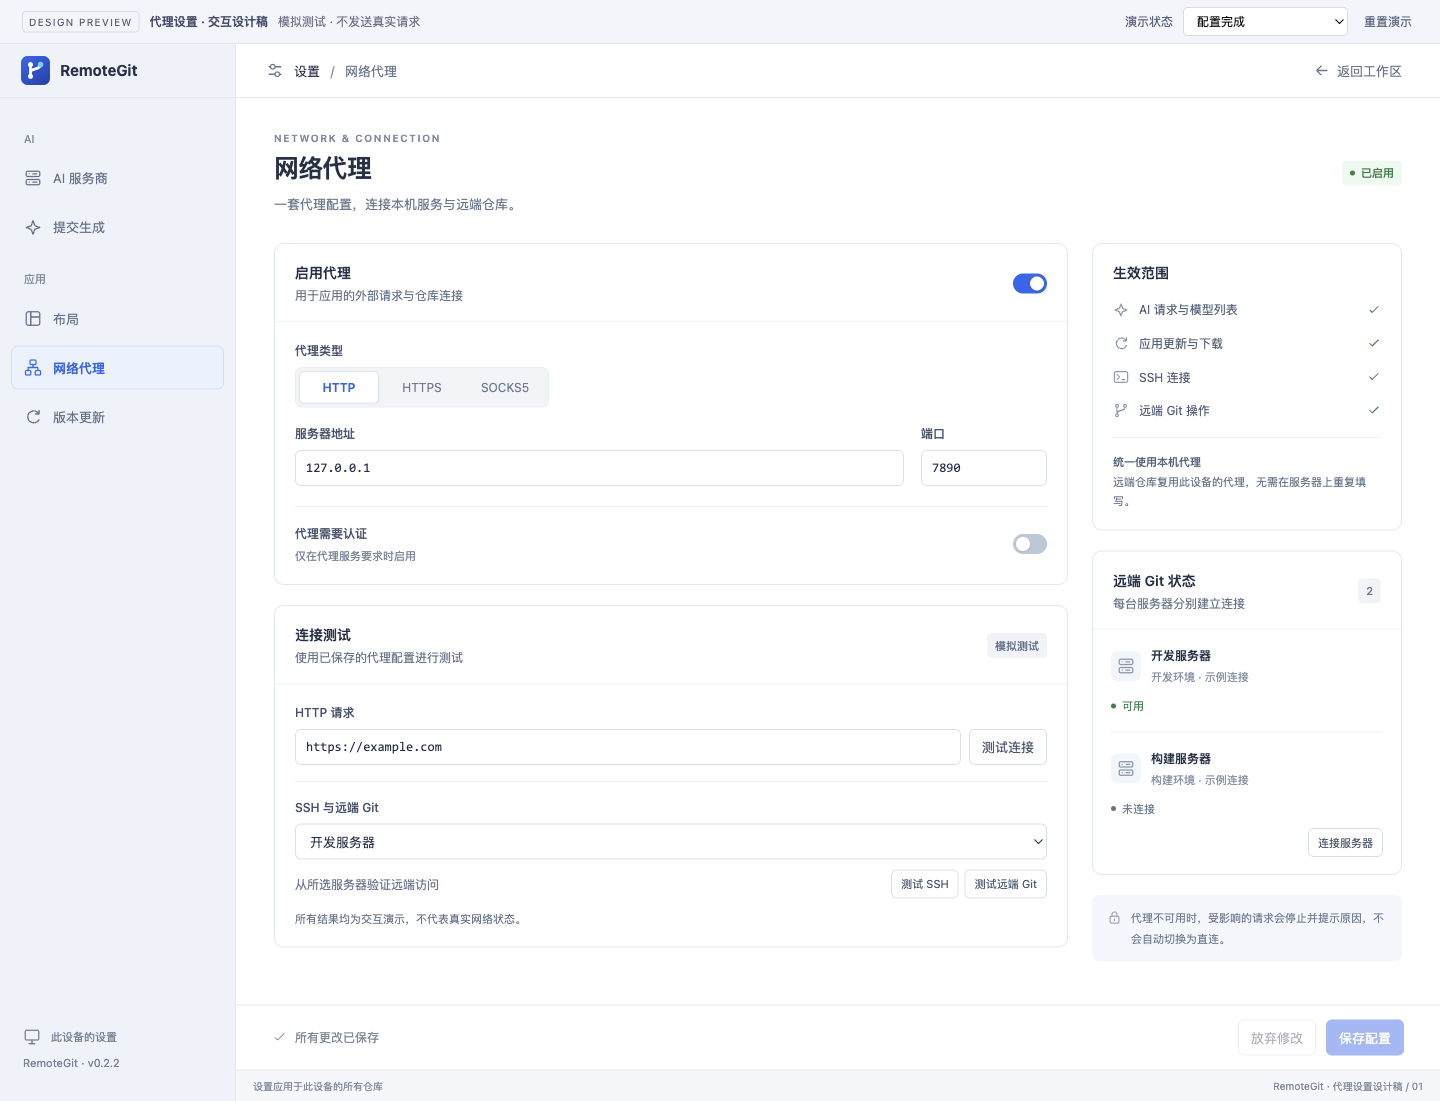This screenshot has width=1440, height=1101.
Task: Click 保存配置 button
Action: coord(1365,1038)
